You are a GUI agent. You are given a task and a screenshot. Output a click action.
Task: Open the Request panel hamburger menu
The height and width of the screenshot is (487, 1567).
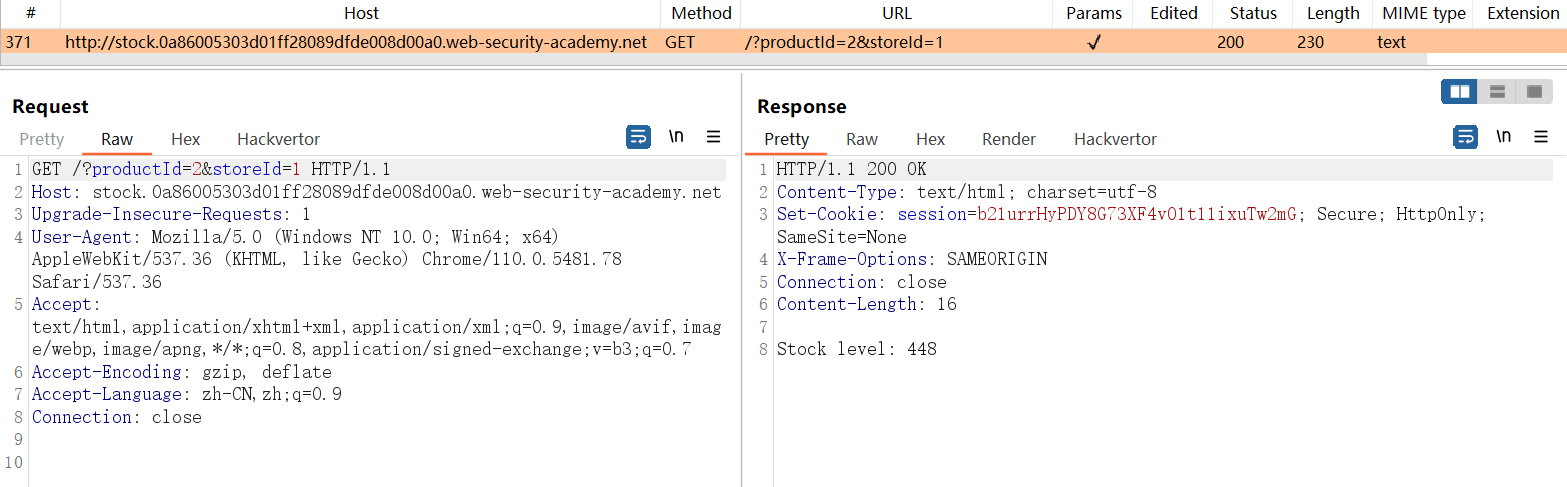pos(713,137)
